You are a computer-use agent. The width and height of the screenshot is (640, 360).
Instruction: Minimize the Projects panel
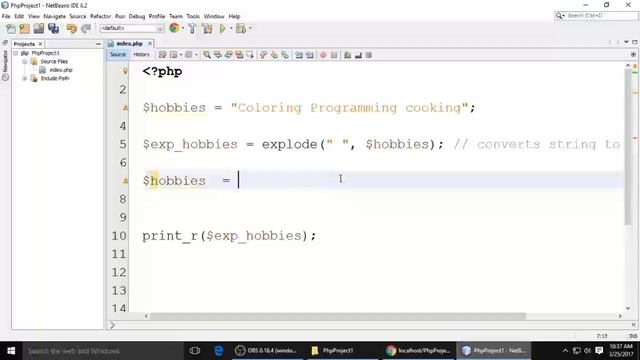98,44
